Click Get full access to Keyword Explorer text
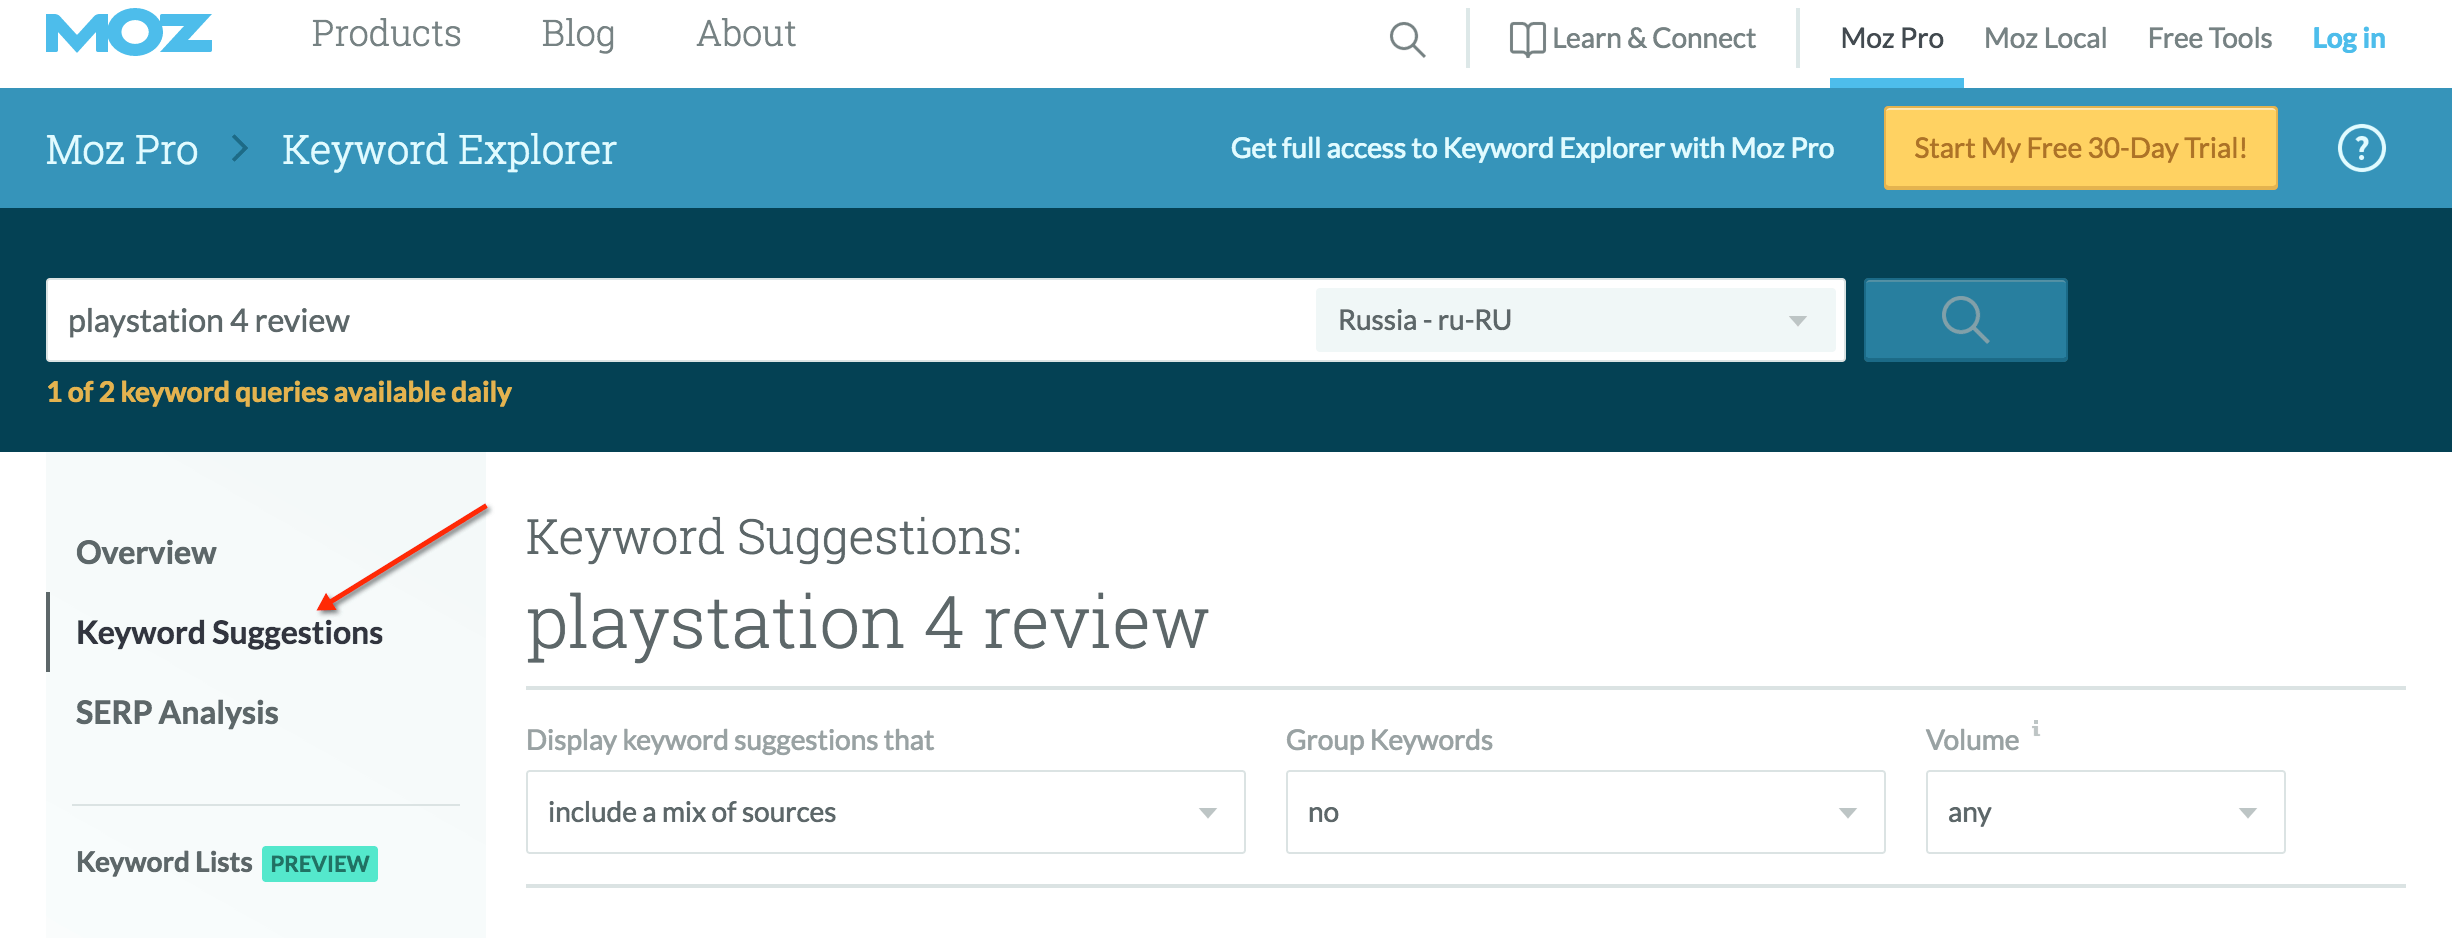2452x938 pixels. (x=1532, y=148)
